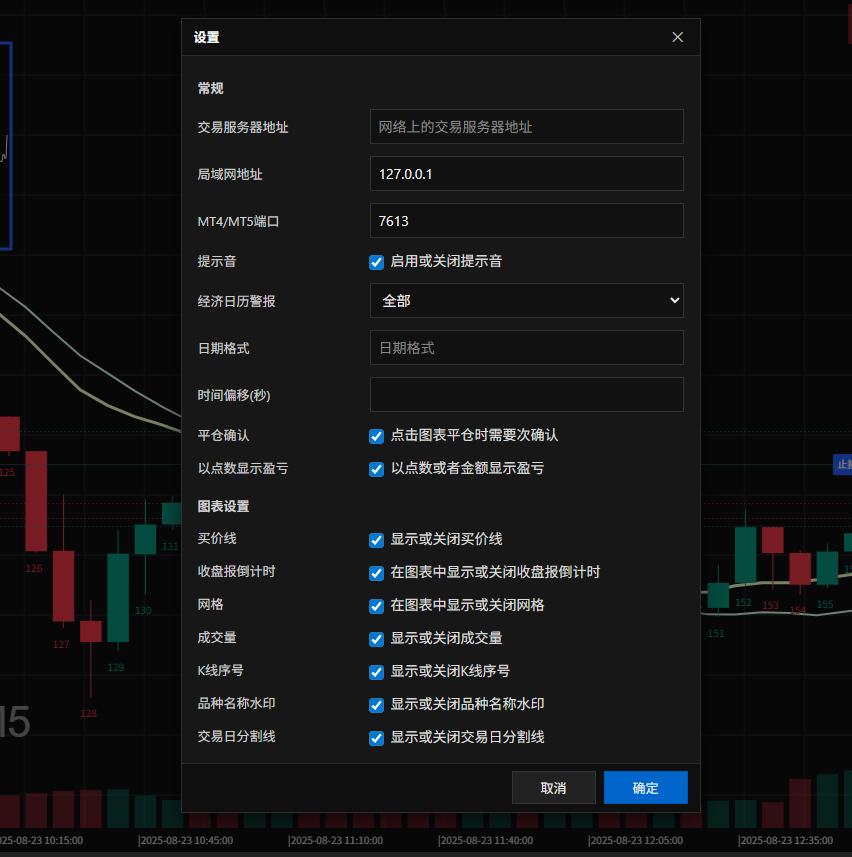Toggle the 成交量 volume checkbox

click(x=377, y=639)
